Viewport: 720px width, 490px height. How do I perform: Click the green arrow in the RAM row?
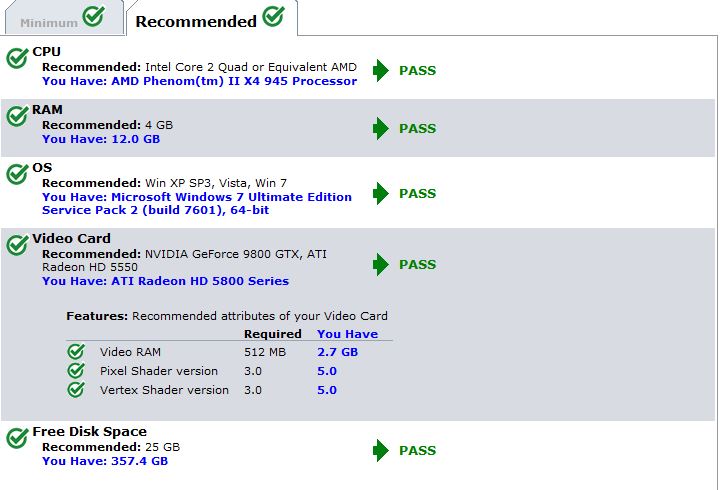click(x=381, y=129)
